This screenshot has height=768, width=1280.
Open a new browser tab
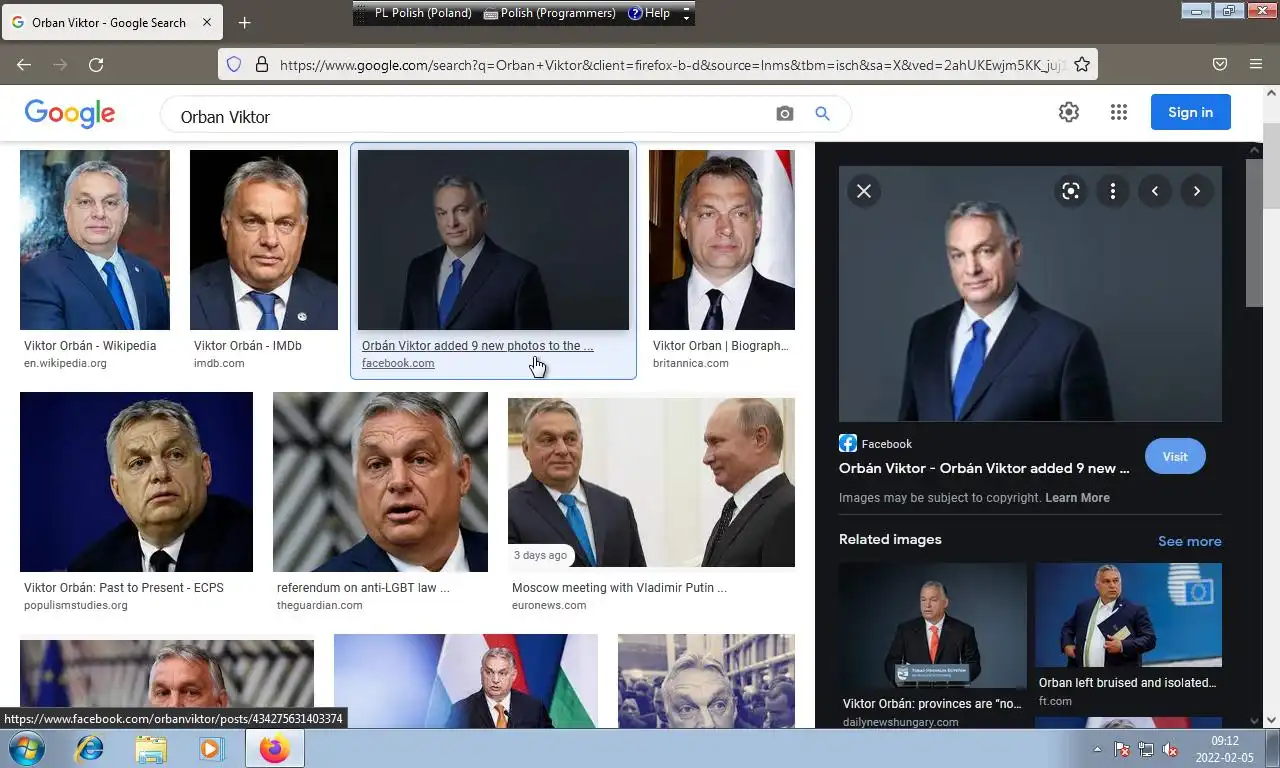[x=244, y=22]
